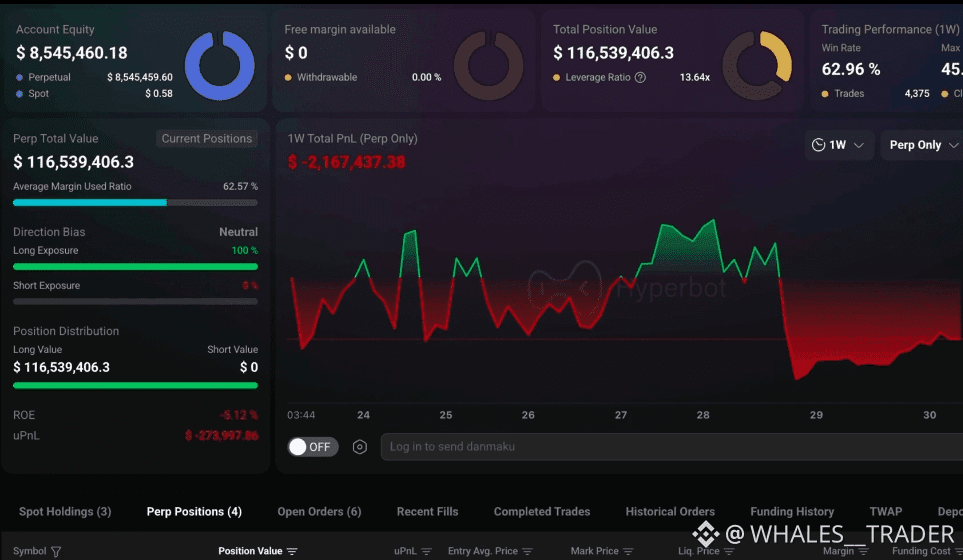Image resolution: width=963 pixels, height=560 pixels.
Task: Open the 1W time range dropdown
Action: (x=838, y=145)
